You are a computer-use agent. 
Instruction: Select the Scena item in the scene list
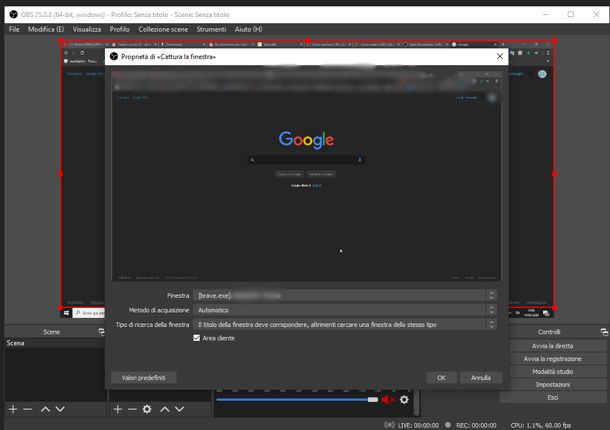click(x=55, y=343)
